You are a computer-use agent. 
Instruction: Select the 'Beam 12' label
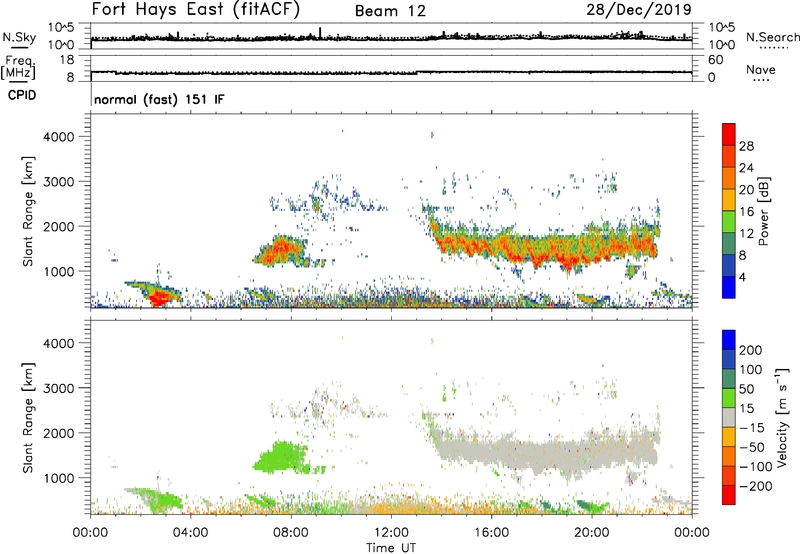390,11
